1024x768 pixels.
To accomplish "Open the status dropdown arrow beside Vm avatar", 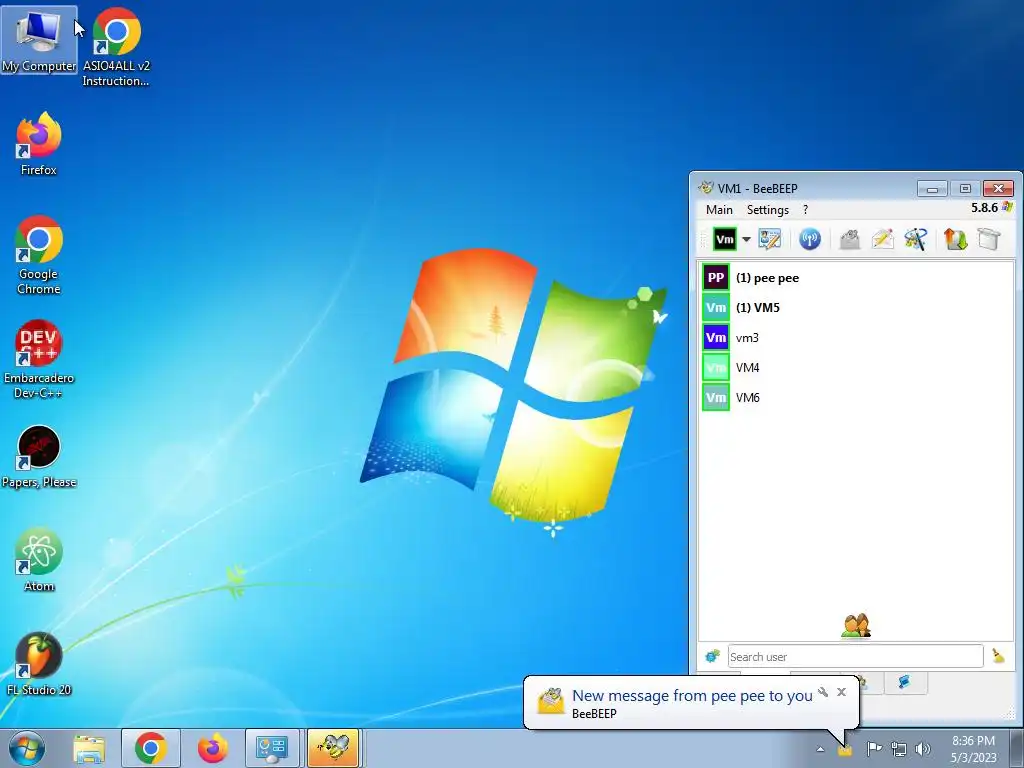I will pyautogui.click(x=746, y=239).
